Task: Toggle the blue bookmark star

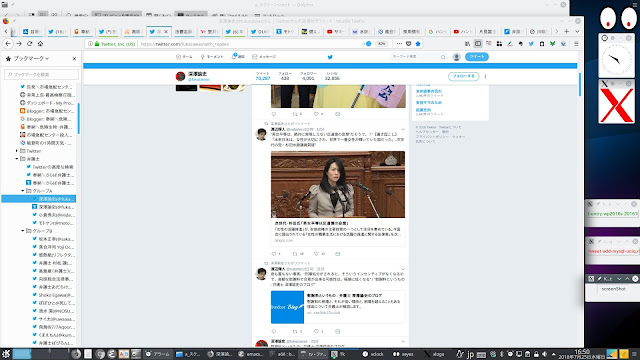Action: [x=418, y=44]
